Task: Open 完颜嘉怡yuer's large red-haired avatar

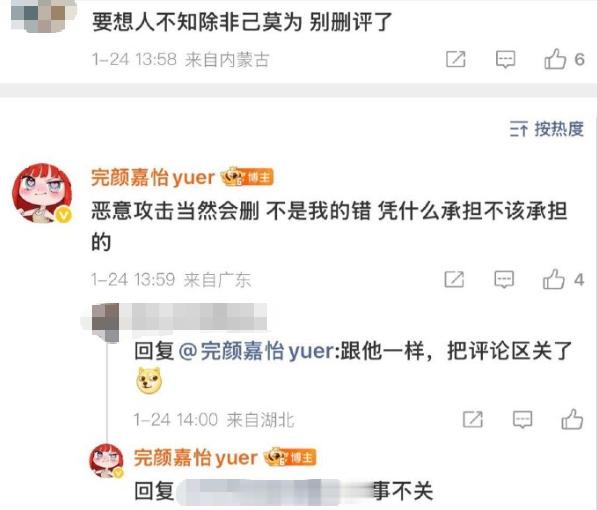Action: (x=42, y=193)
